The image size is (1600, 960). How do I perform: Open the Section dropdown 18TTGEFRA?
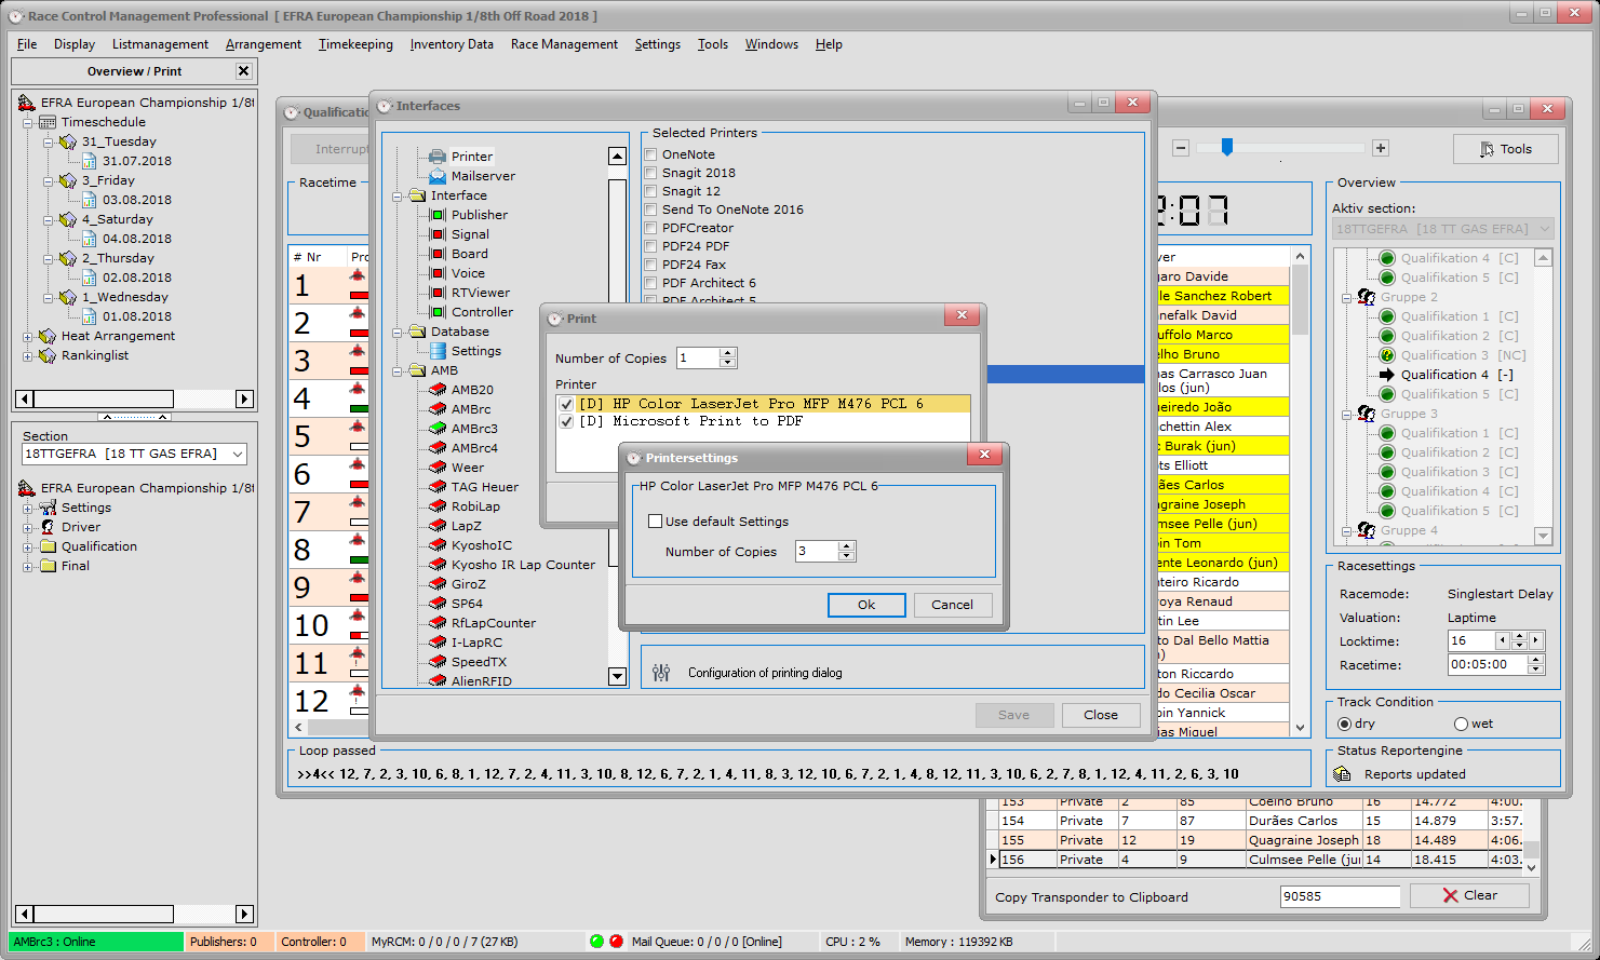237,454
